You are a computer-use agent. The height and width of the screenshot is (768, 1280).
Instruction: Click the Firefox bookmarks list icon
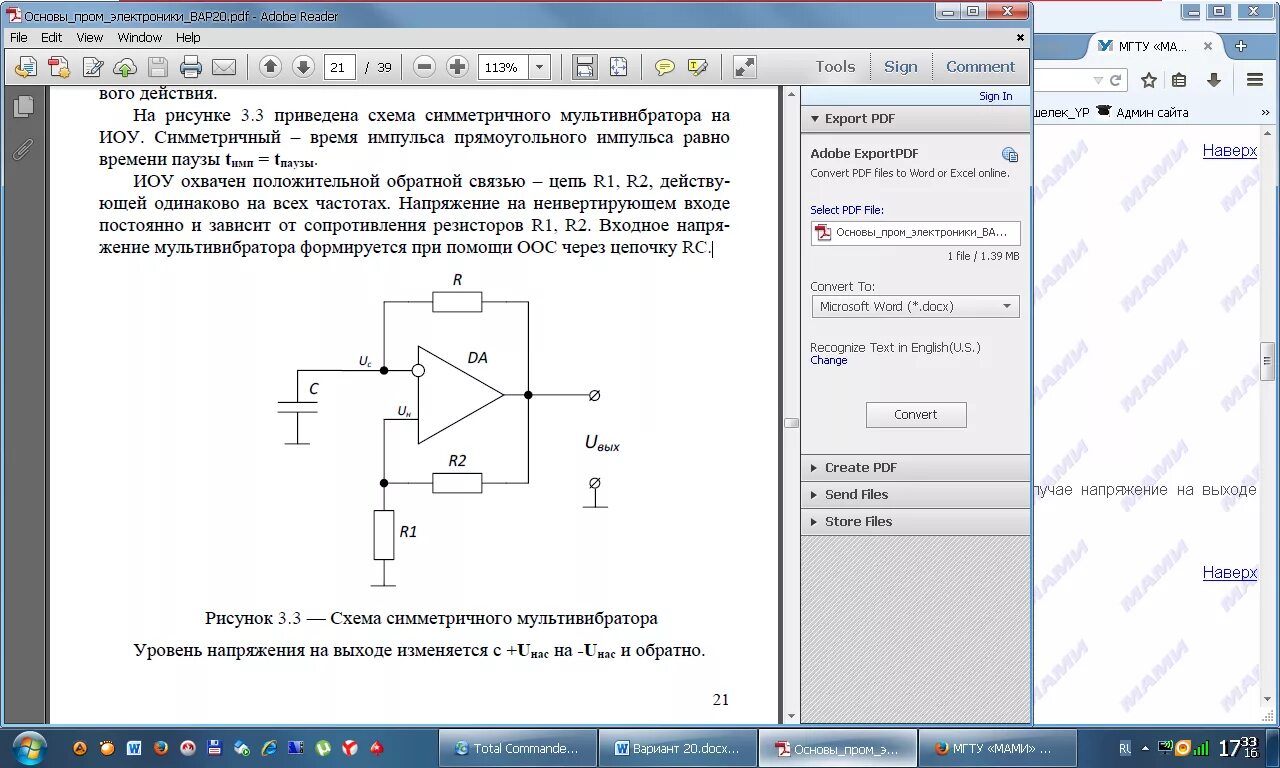1180,80
